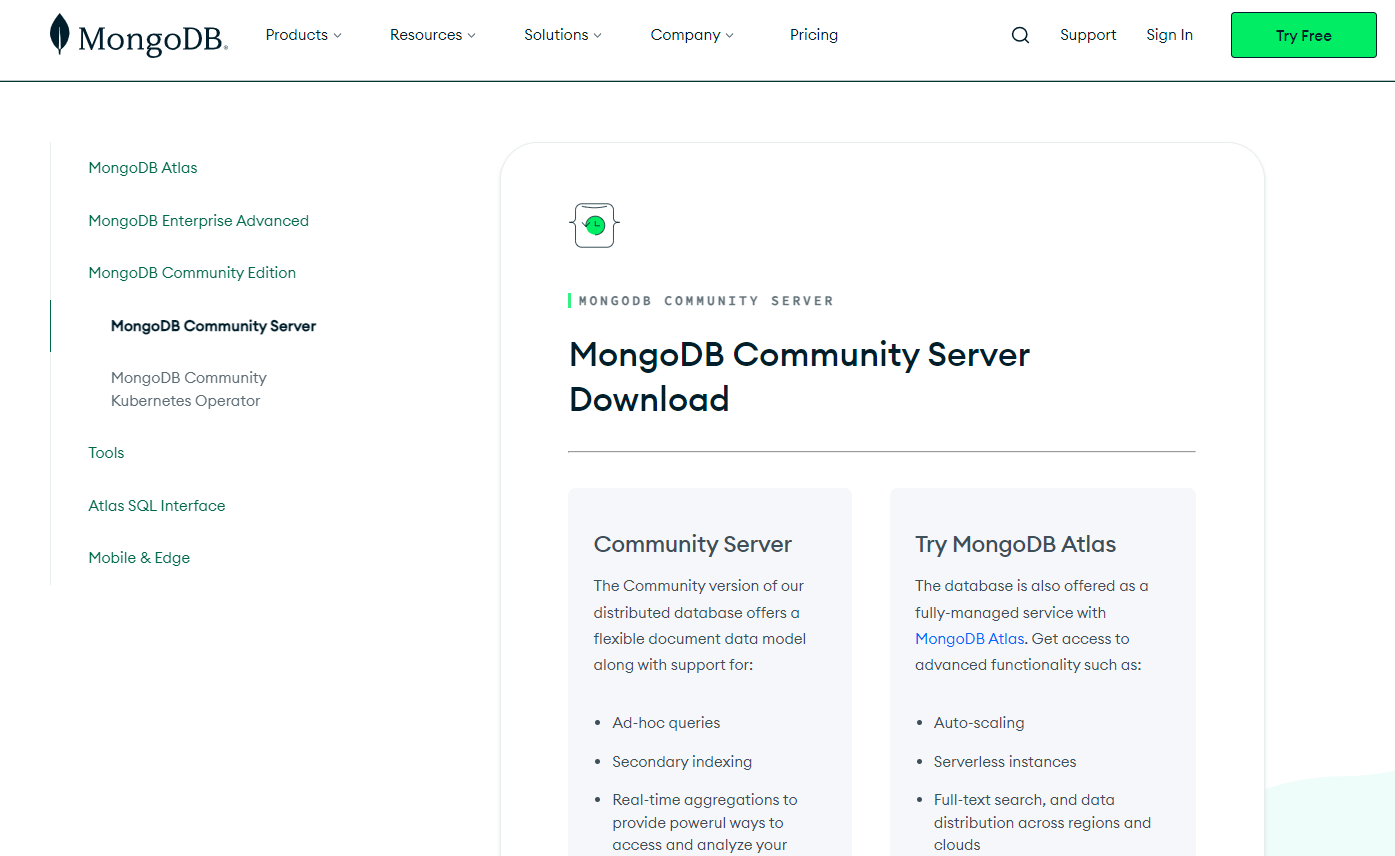Select Atlas SQL Interface in sidebar
Image resolution: width=1395 pixels, height=856 pixels.
[x=157, y=506]
